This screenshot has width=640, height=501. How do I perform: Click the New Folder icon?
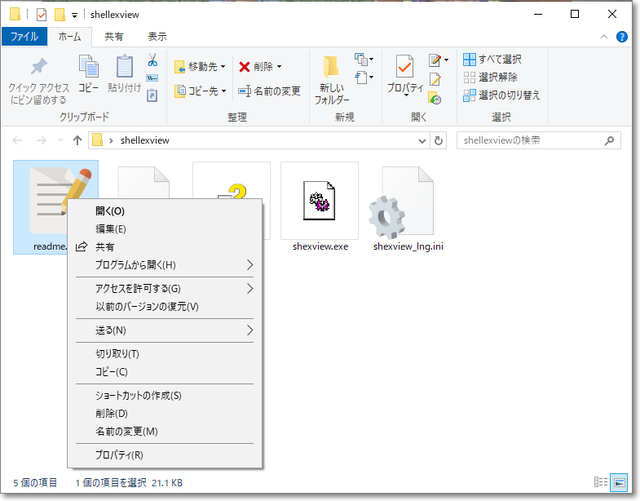(x=332, y=68)
